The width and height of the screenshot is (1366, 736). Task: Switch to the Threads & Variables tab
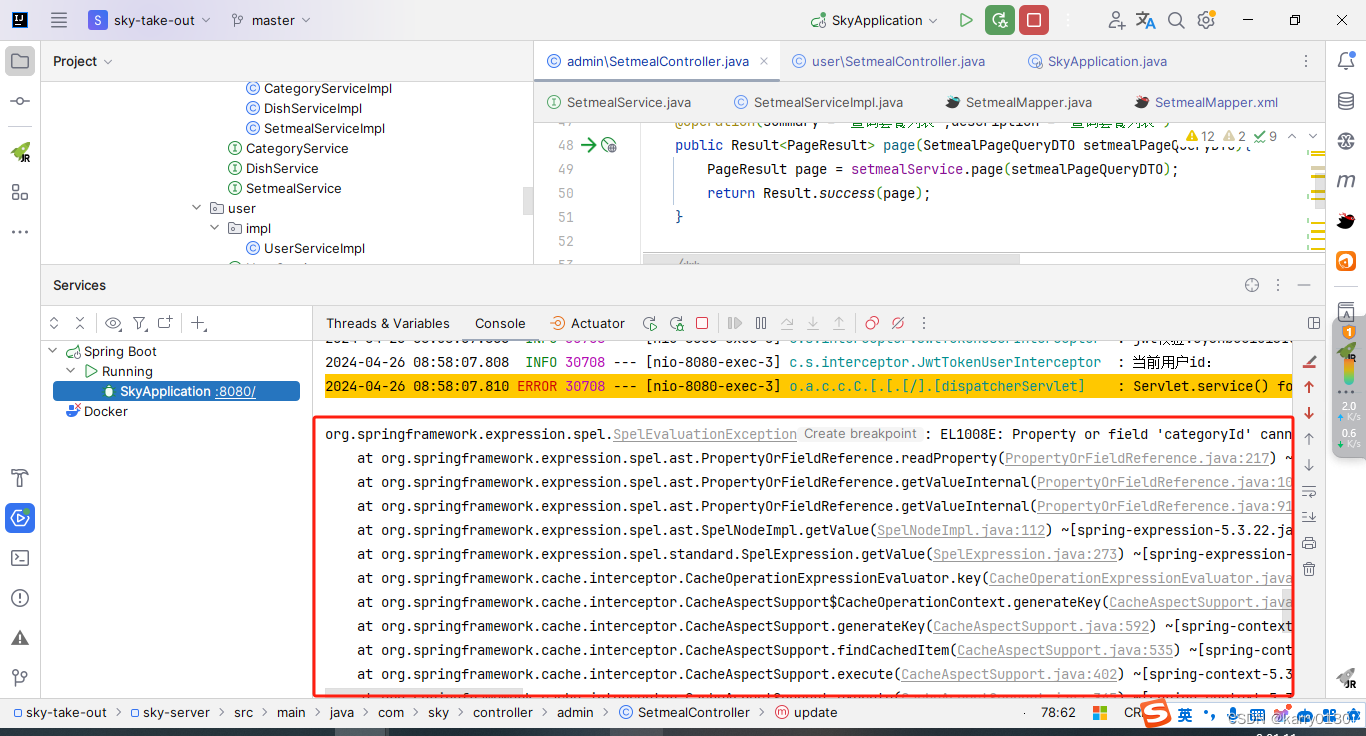387,323
